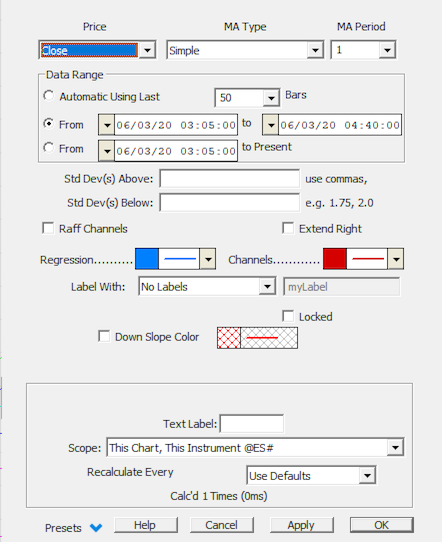The image size is (442, 542).
Task: Click the end date field 06/03/20 04:40:00
Action: (340, 125)
